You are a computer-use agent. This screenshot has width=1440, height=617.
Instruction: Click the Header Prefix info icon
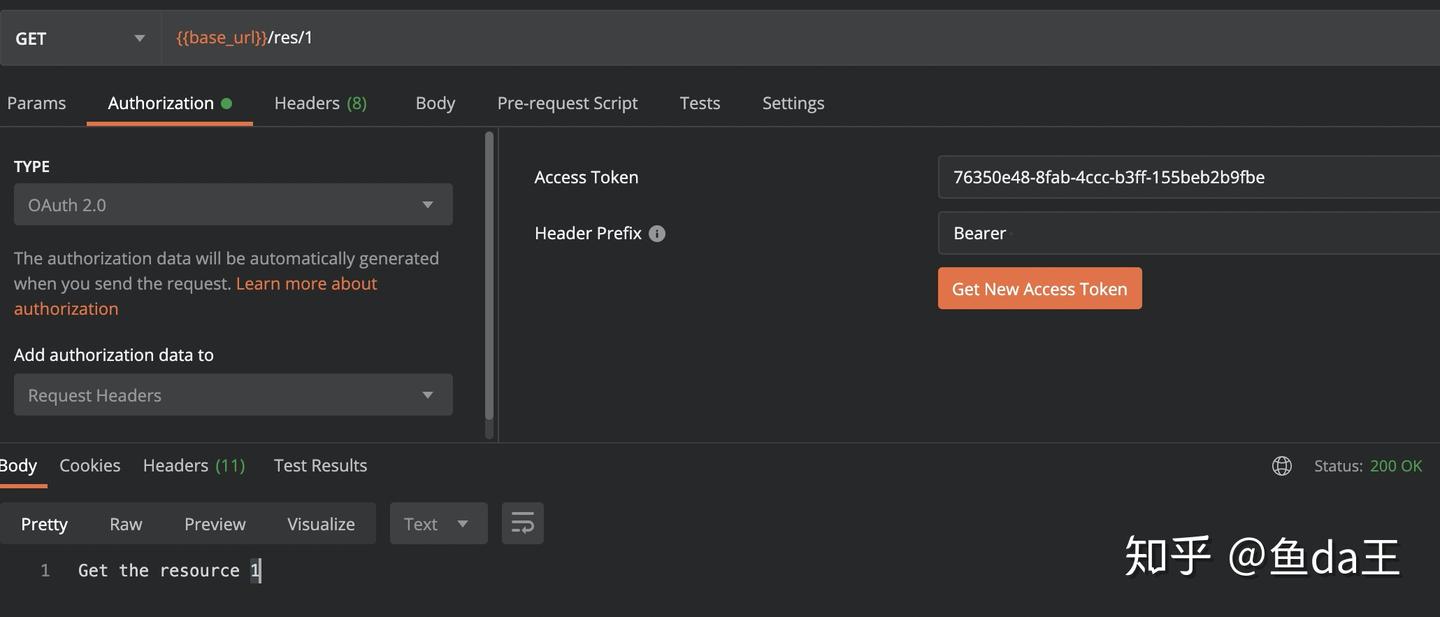(x=657, y=234)
